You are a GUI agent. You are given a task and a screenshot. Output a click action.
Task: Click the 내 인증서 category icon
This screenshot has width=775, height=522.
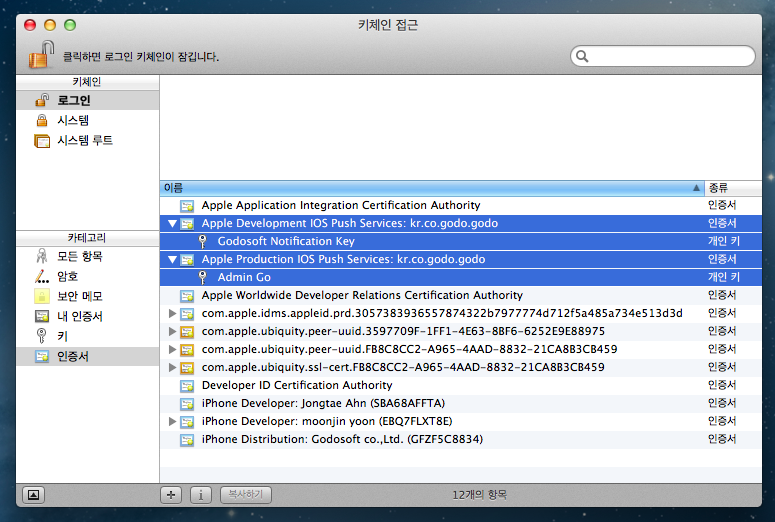tap(42, 316)
